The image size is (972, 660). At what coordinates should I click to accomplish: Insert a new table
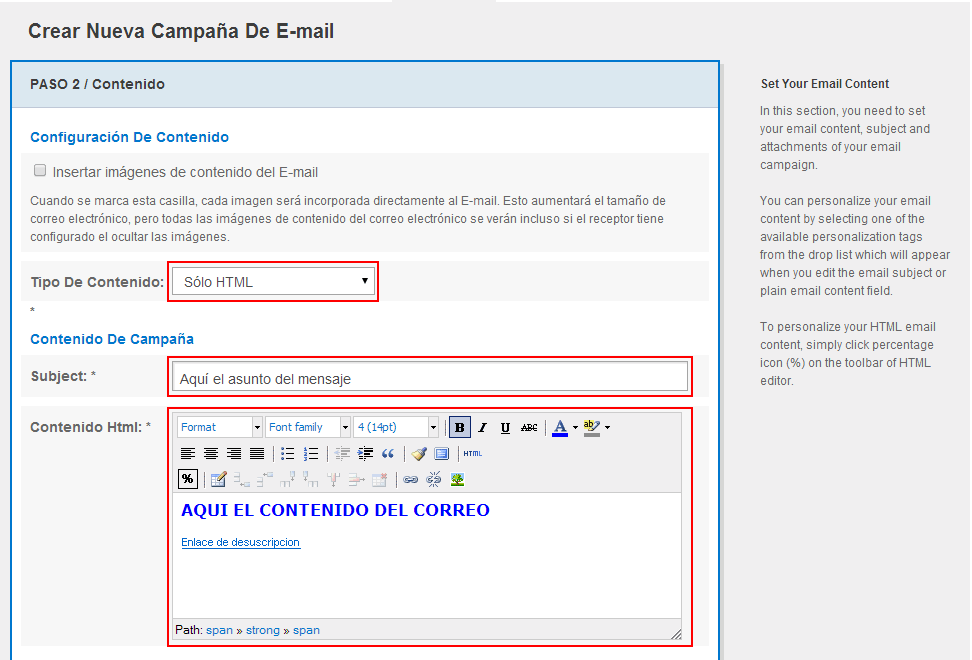(218, 480)
